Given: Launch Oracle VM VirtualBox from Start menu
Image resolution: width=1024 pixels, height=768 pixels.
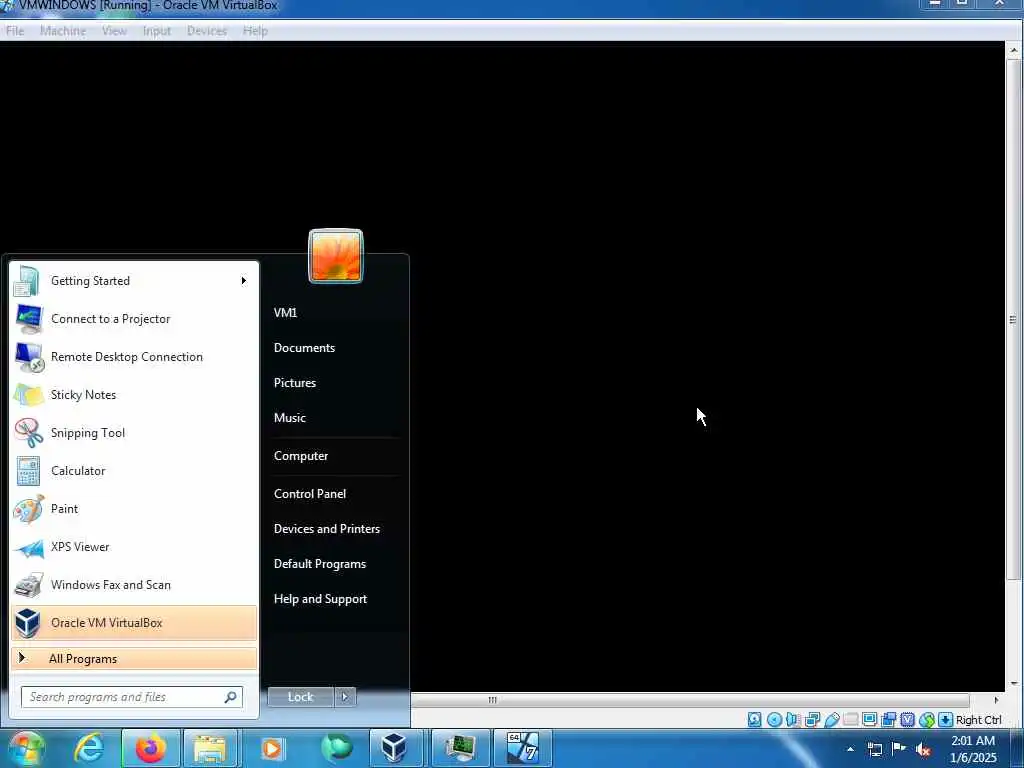Looking at the screenshot, I should click(x=134, y=622).
